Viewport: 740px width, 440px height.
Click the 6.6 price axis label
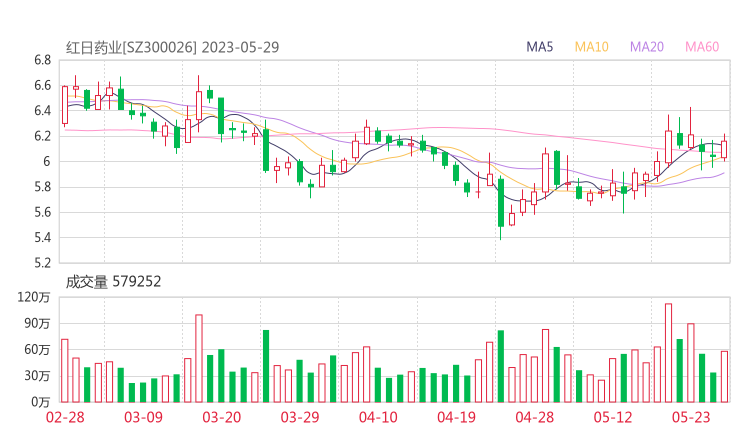pyautogui.click(x=42, y=85)
